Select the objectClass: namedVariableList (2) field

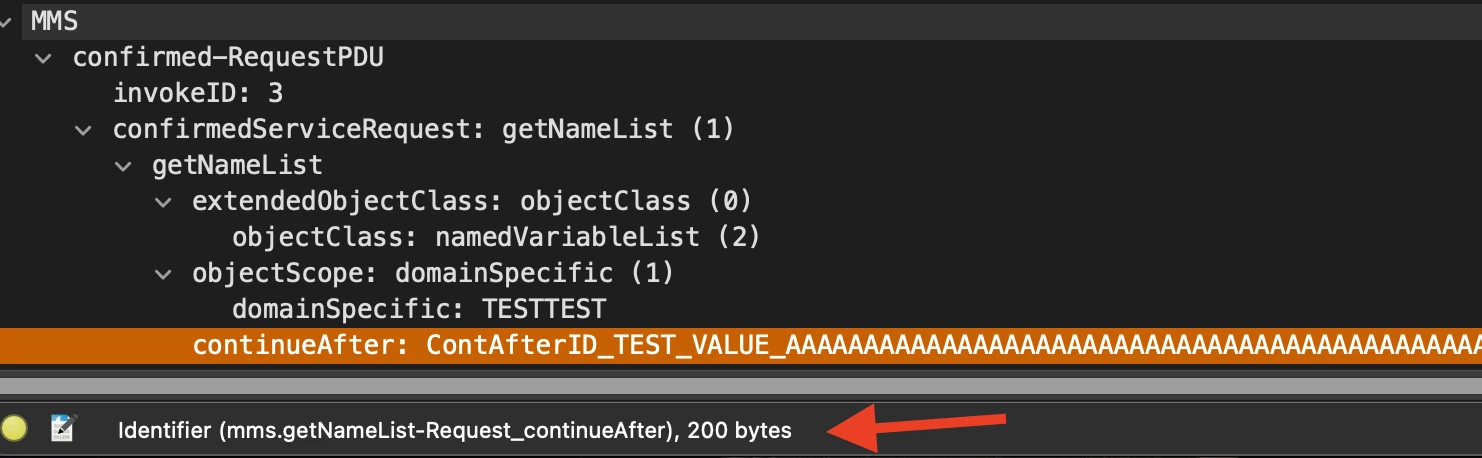pyautogui.click(x=496, y=237)
